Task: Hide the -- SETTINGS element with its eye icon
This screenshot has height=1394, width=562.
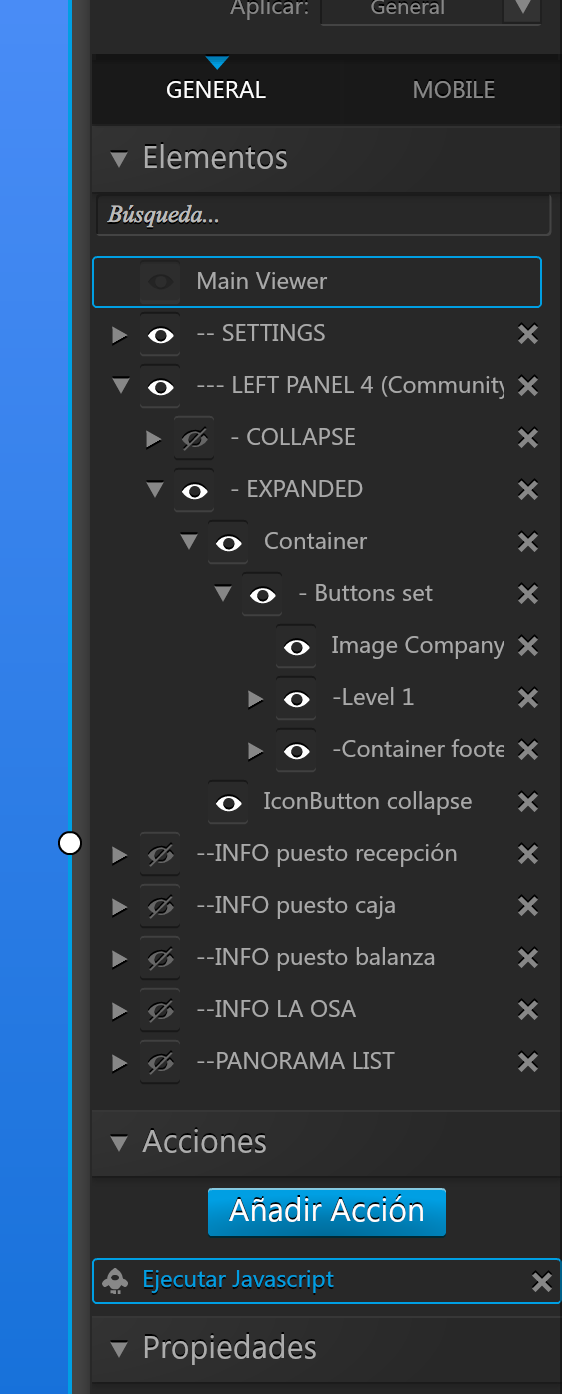Action: click(160, 335)
